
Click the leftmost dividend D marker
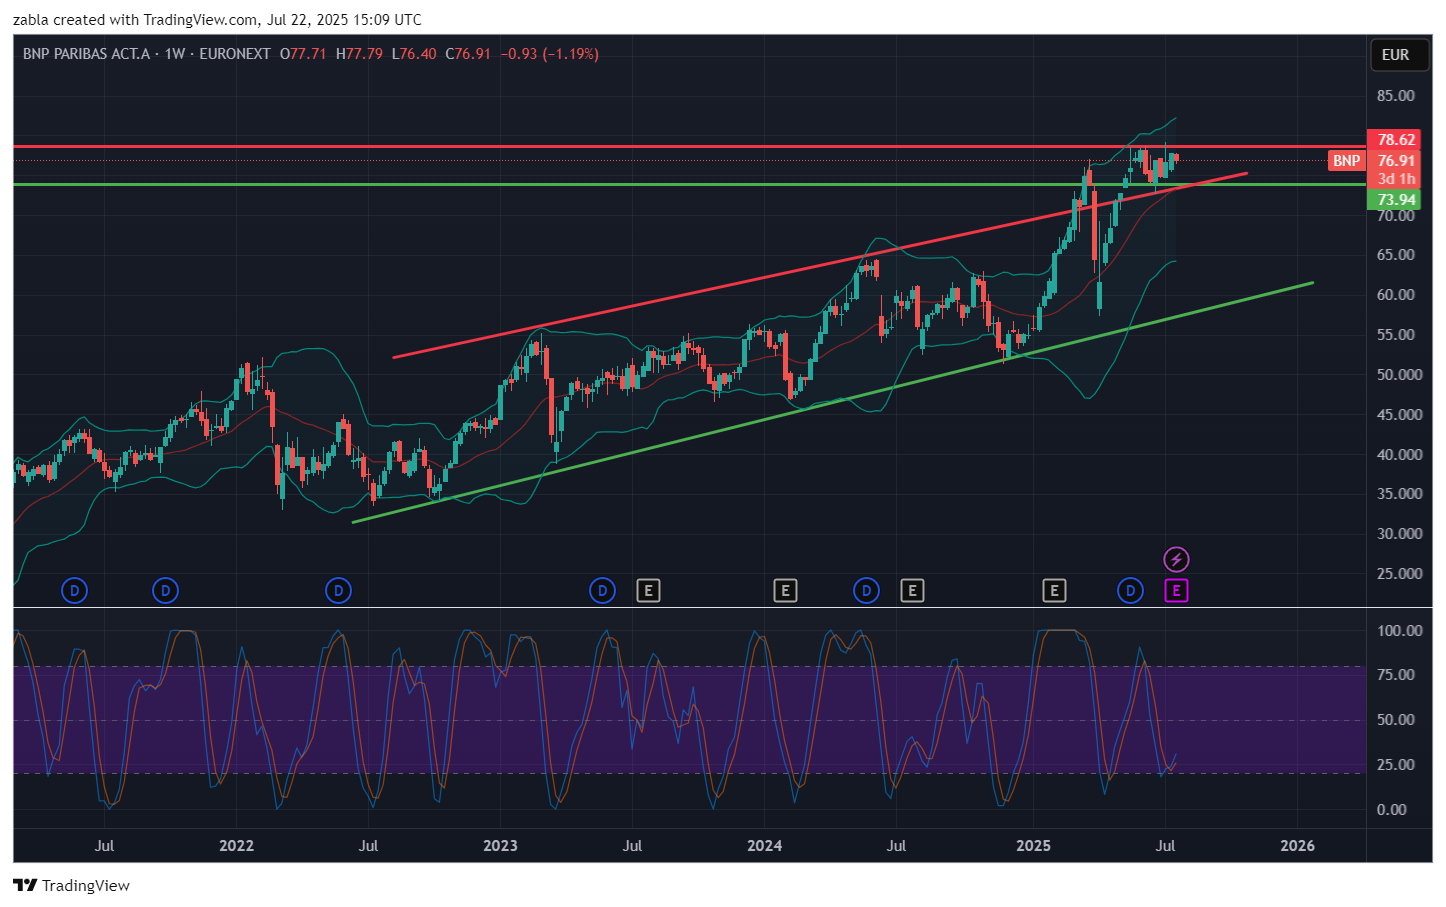[75, 591]
